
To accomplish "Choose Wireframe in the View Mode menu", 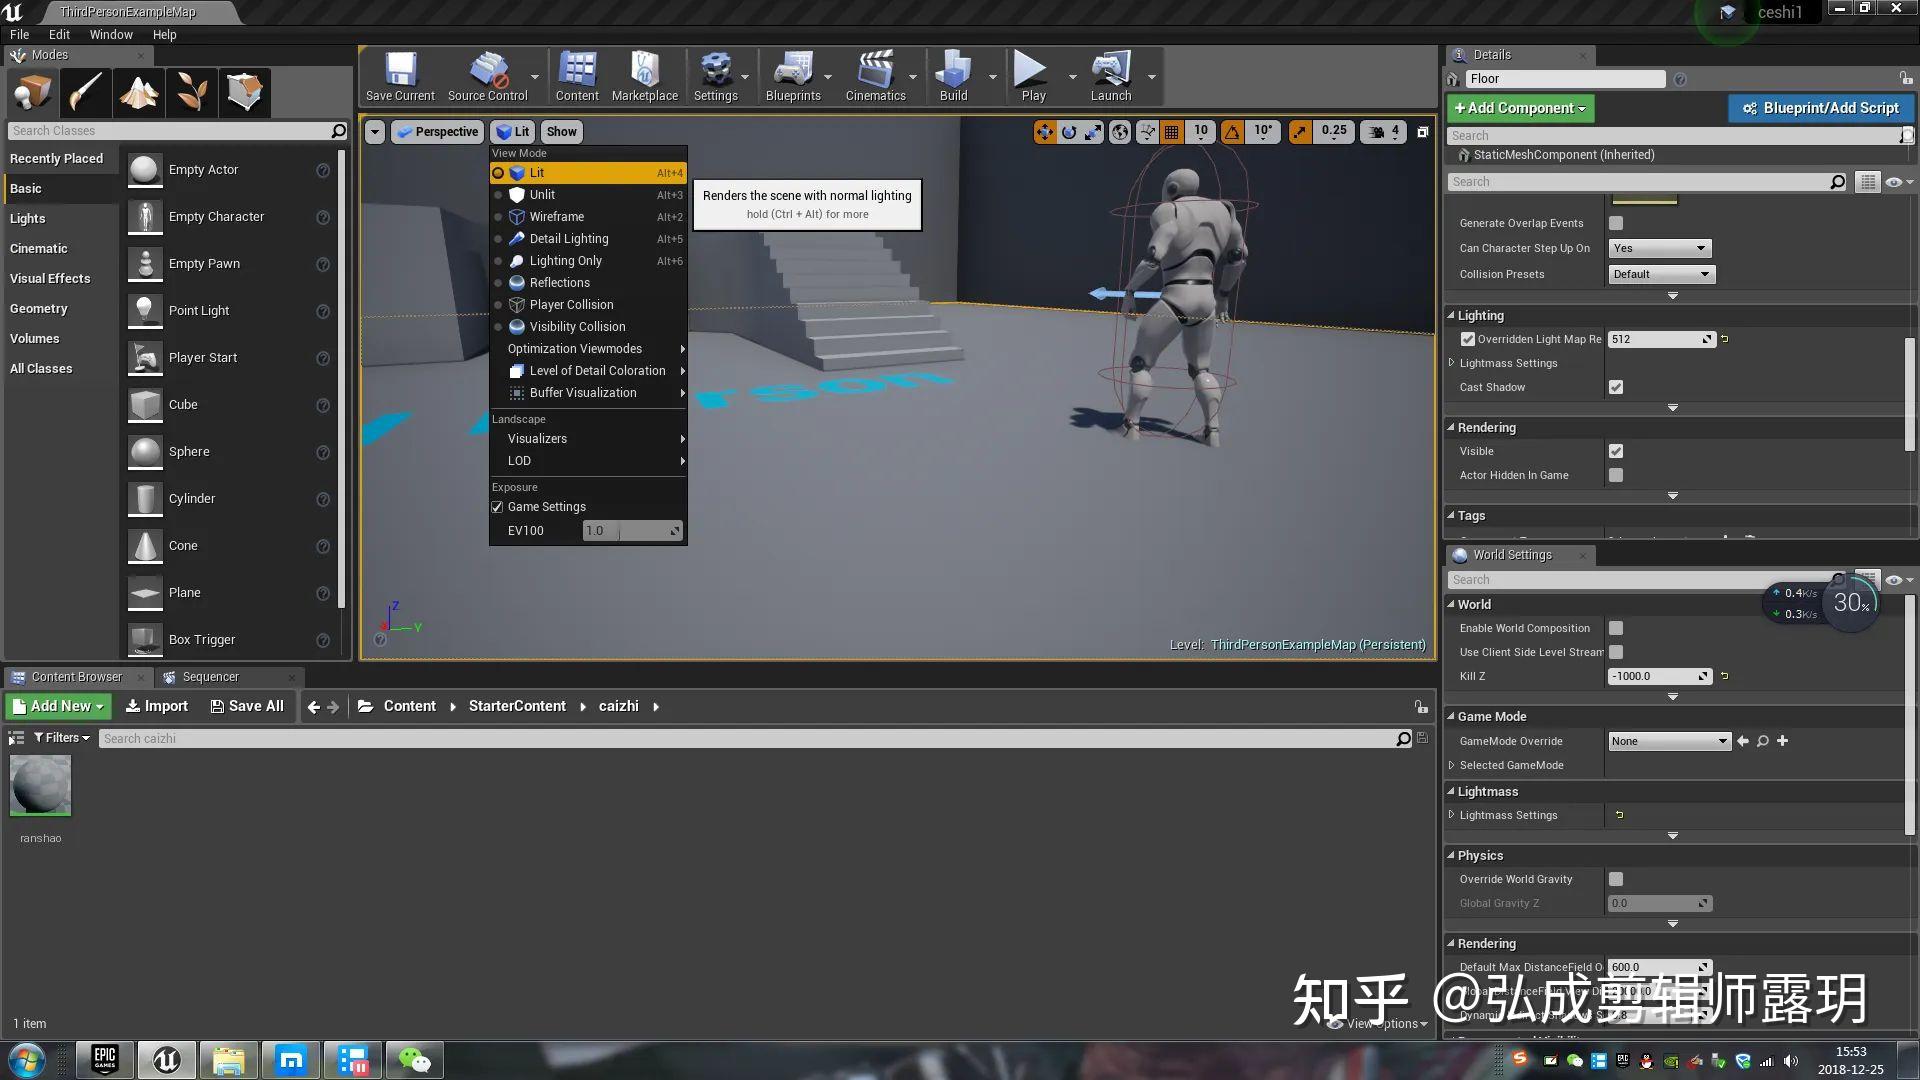I will point(556,217).
